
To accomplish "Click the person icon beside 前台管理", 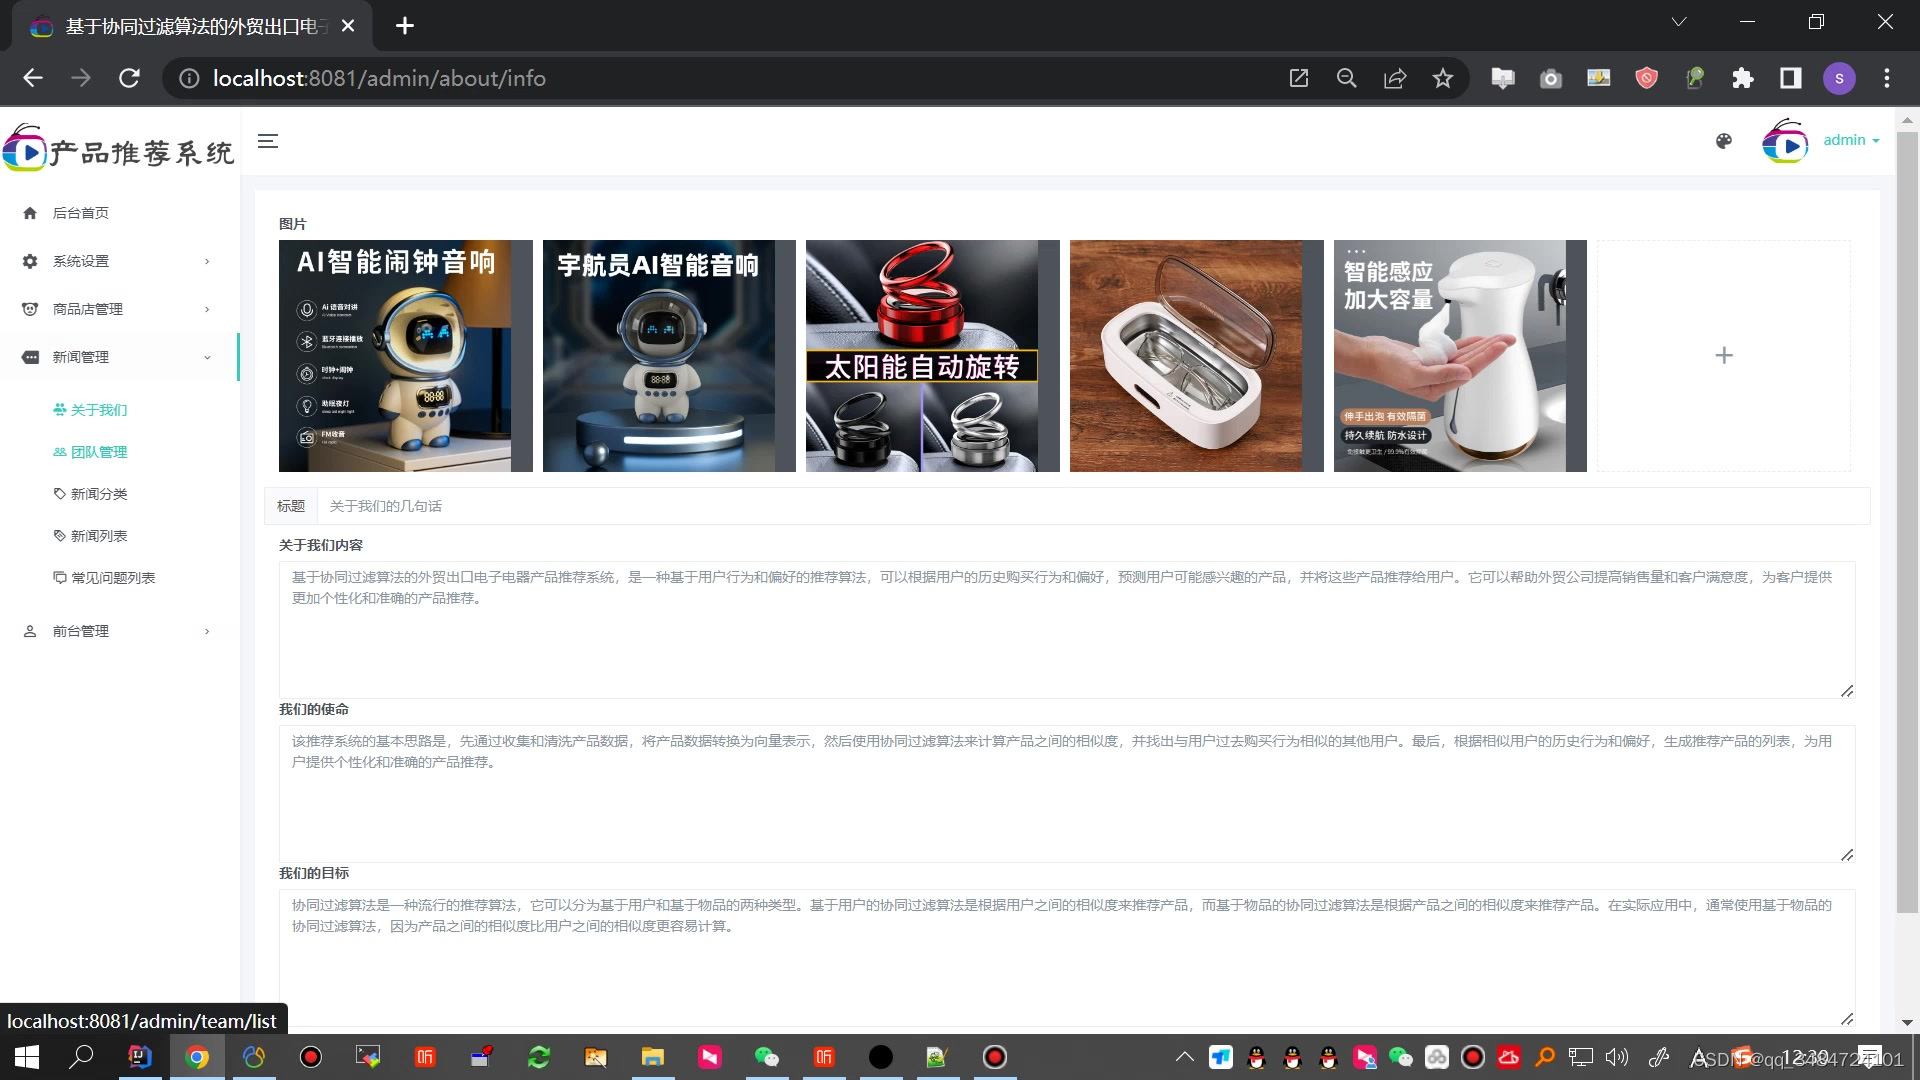I will click(30, 631).
